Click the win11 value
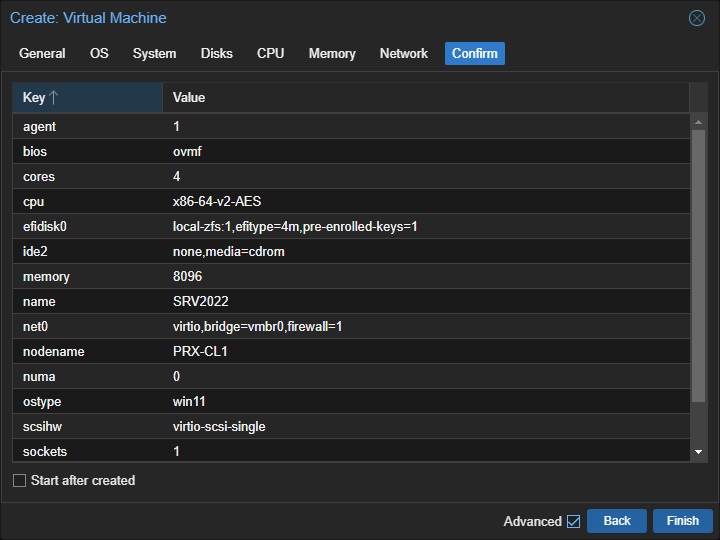Image resolution: width=720 pixels, height=540 pixels. point(189,402)
